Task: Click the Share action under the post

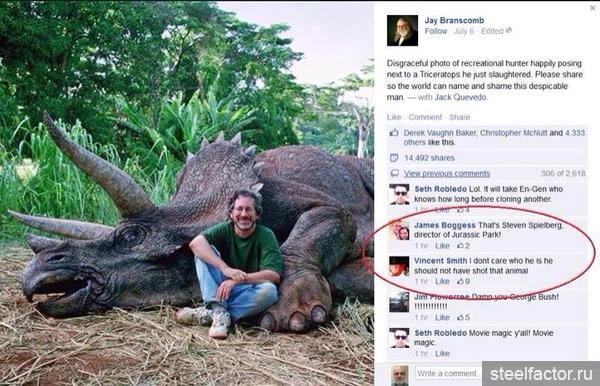Action: [460, 117]
